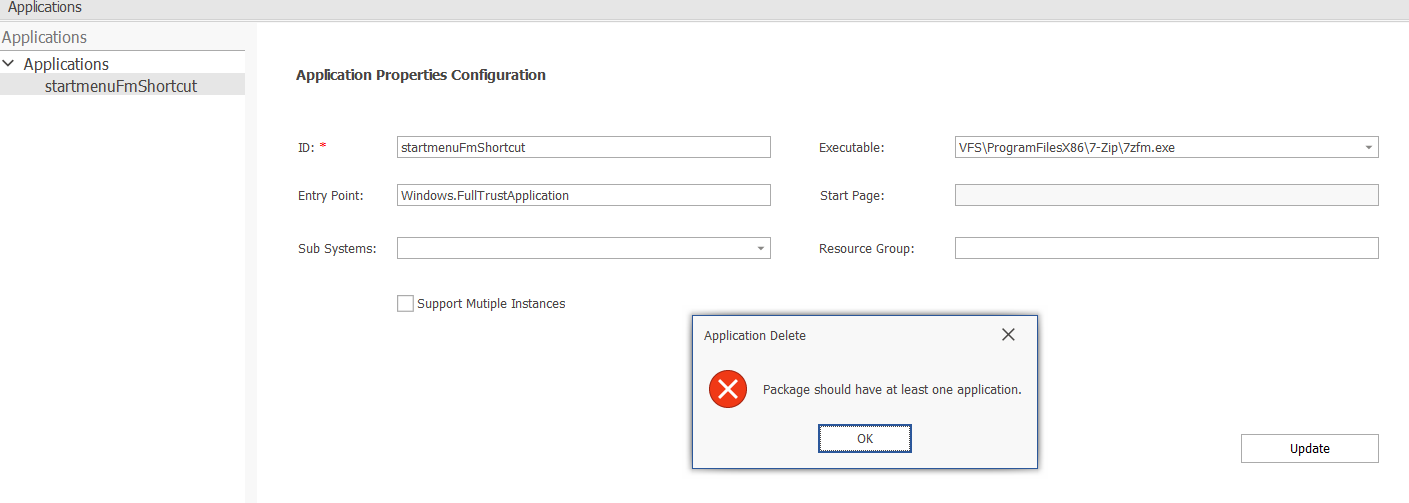Collapse the Applications tree node chevron
Image resolution: width=1409 pixels, height=503 pixels.
(9, 64)
